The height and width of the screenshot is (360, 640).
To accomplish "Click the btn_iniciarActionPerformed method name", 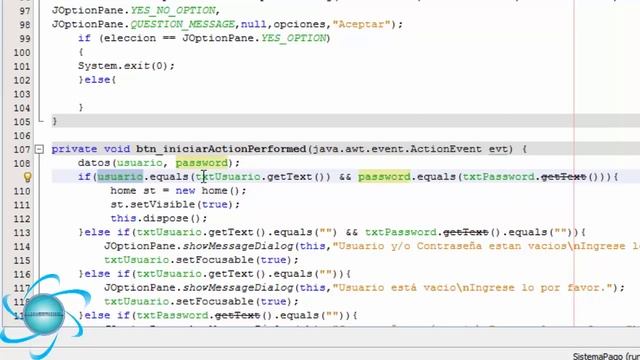I will 221,149.
